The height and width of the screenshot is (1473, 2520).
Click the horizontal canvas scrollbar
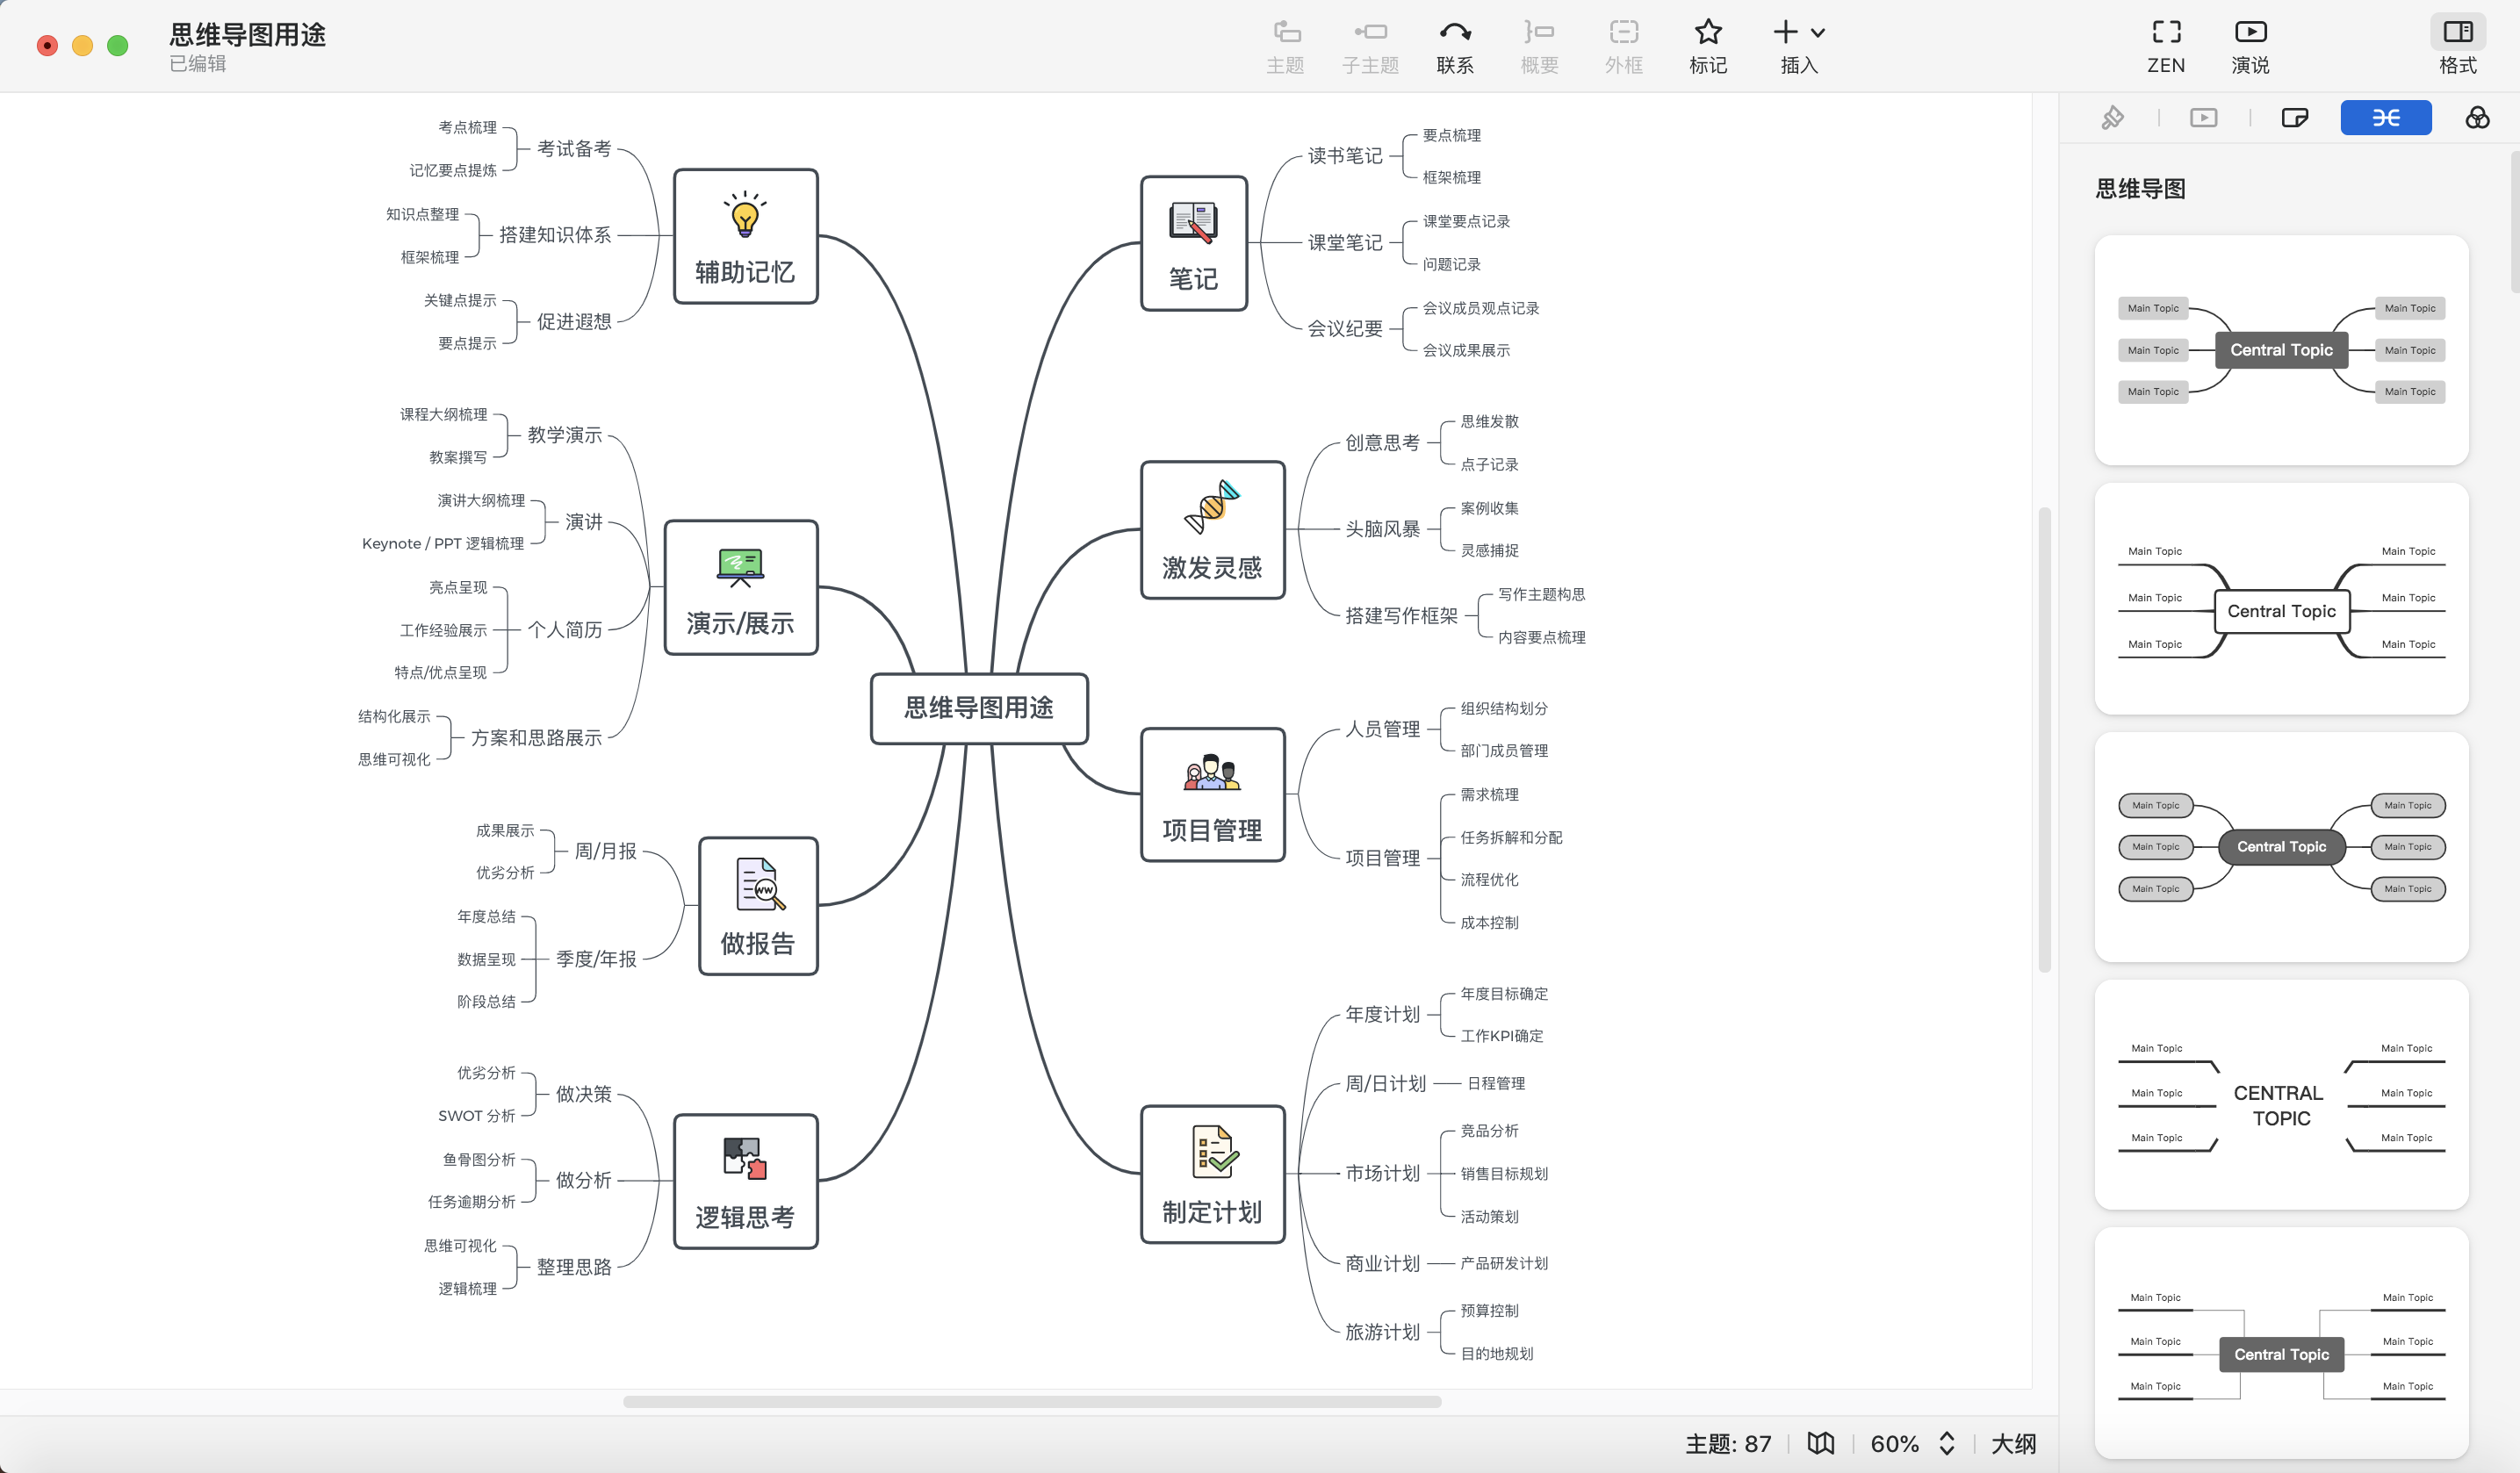tap(1031, 1401)
